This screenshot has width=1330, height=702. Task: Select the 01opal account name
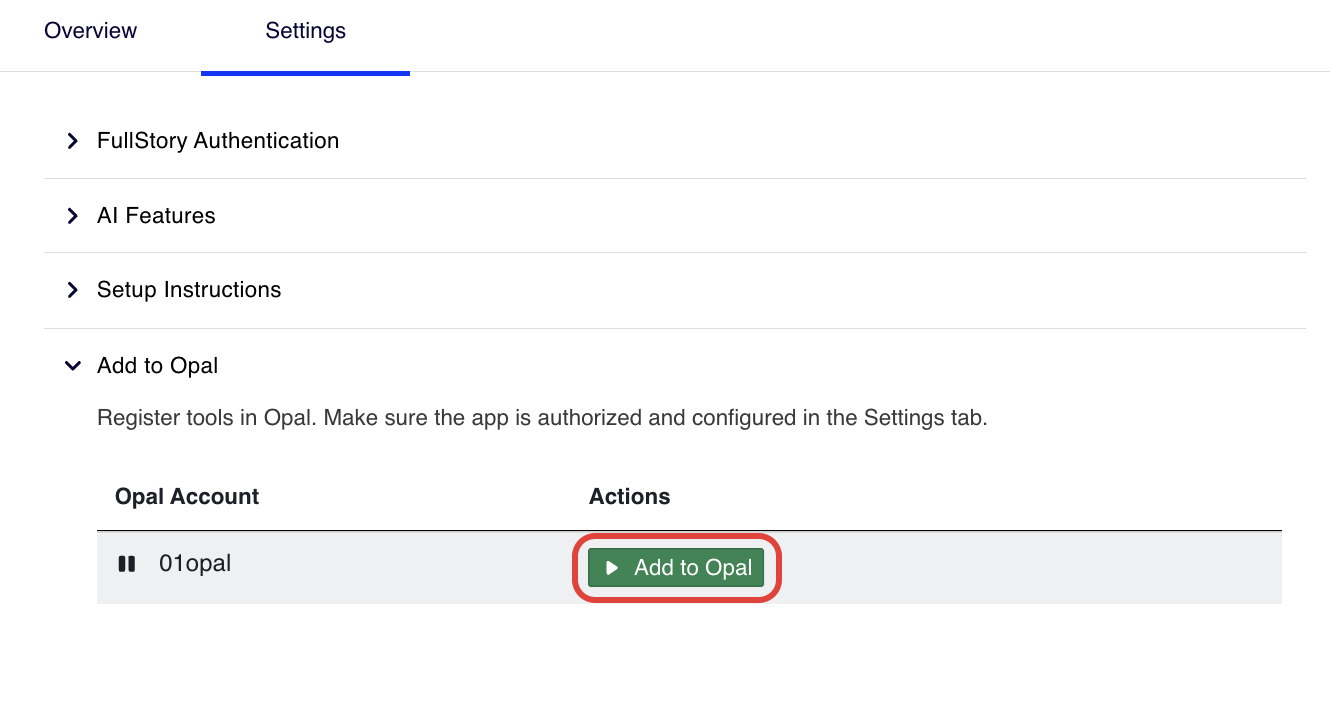pyautogui.click(x=195, y=564)
